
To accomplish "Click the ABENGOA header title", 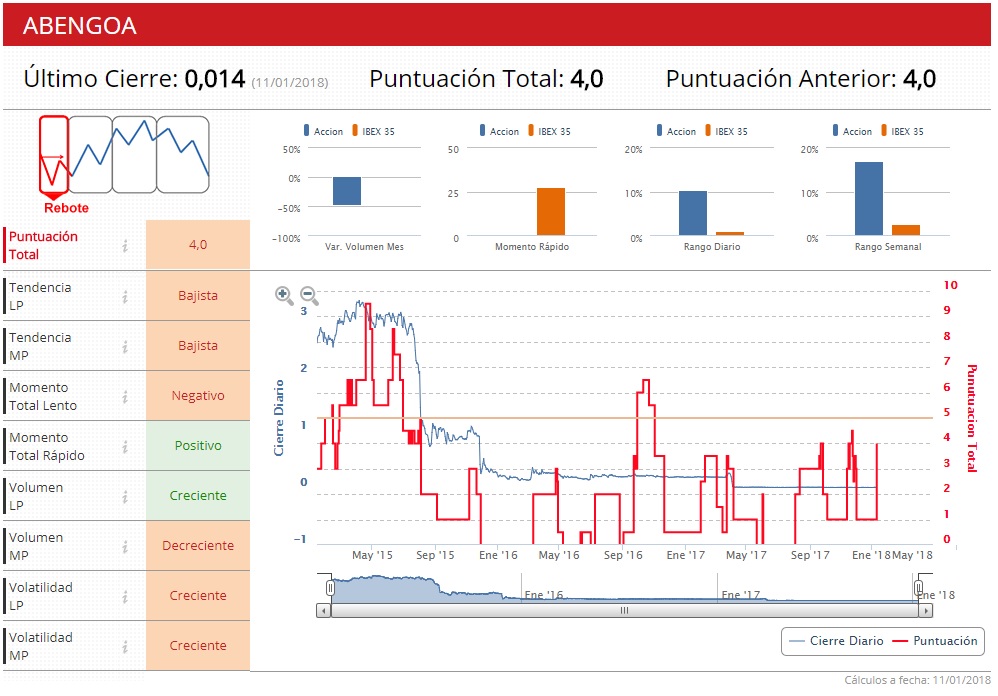I will coord(79,26).
